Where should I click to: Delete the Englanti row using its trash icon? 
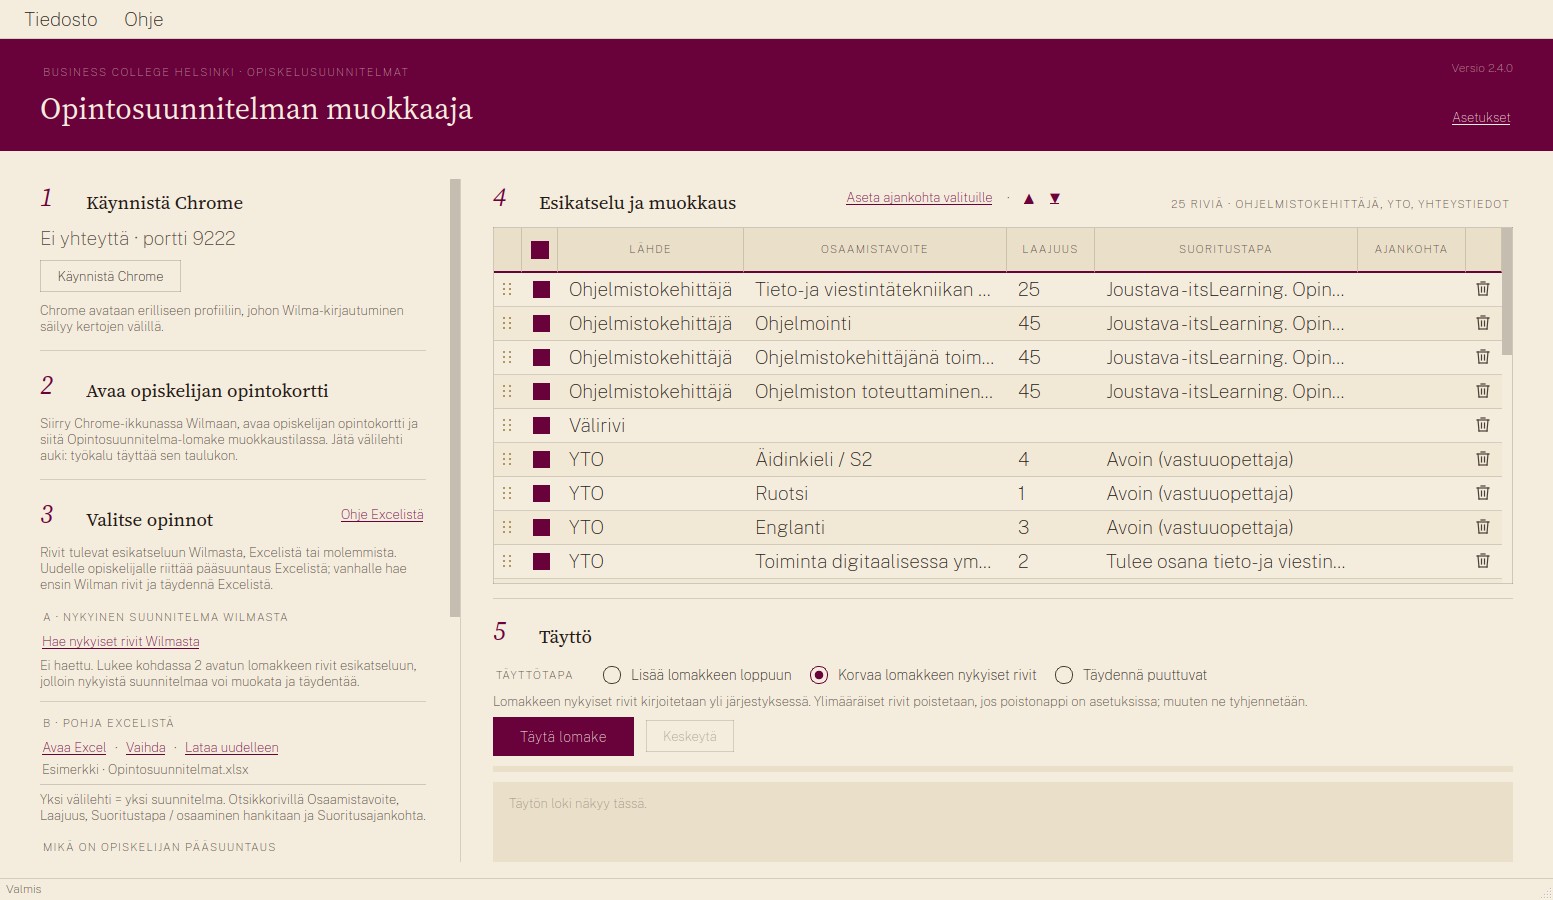[x=1483, y=527]
